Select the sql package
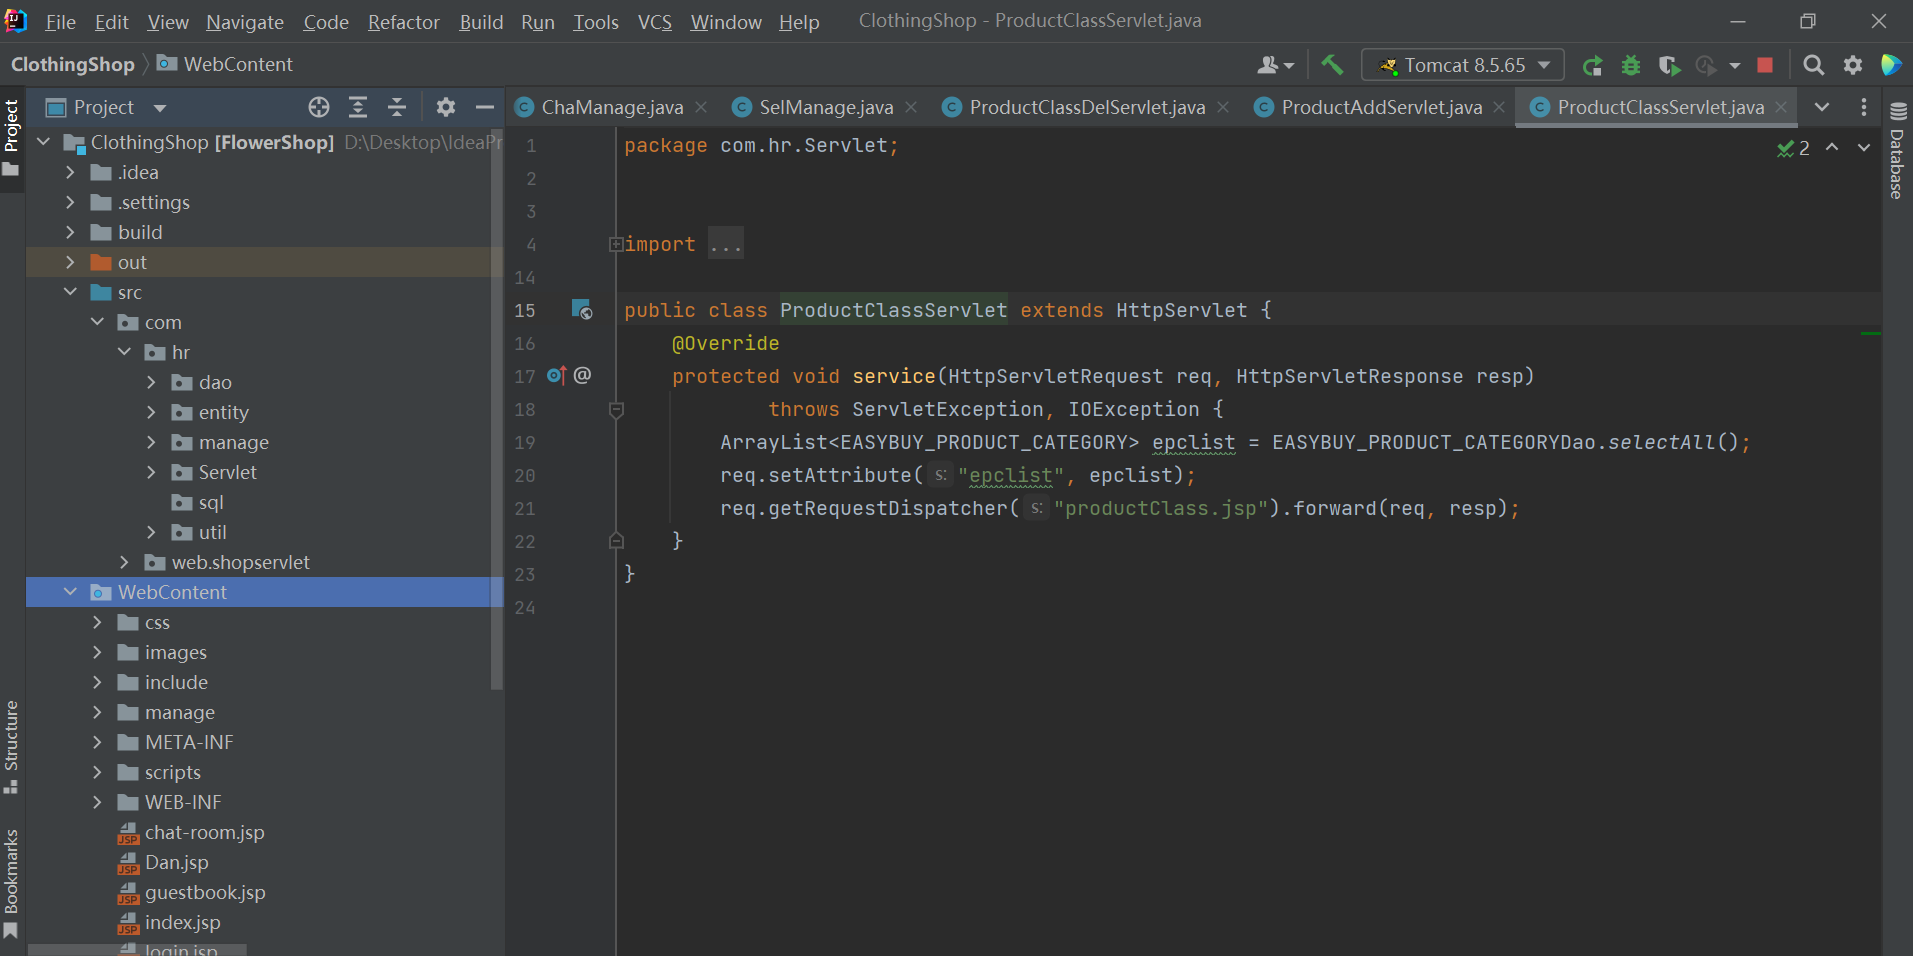Screen dimensions: 1913x956 [210, 502]
